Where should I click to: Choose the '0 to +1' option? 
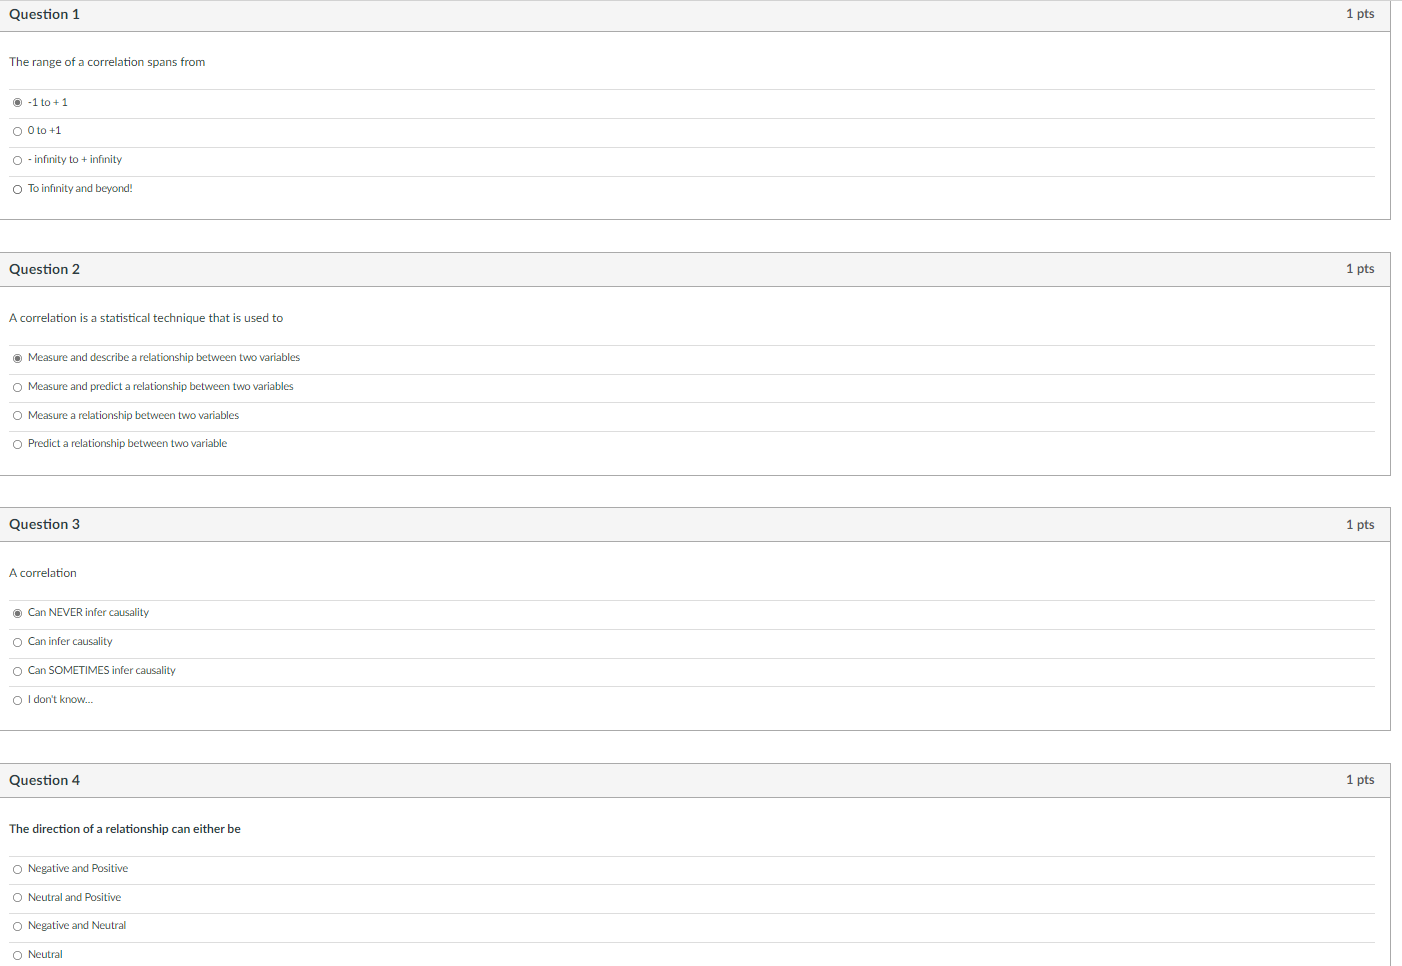click(x=17, y=131)
